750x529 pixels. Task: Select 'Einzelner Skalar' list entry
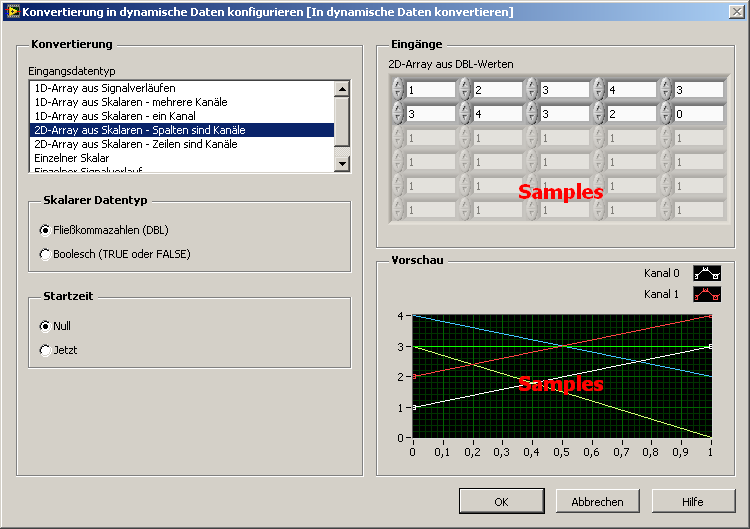pyautogui.click(x=182, y=158)
